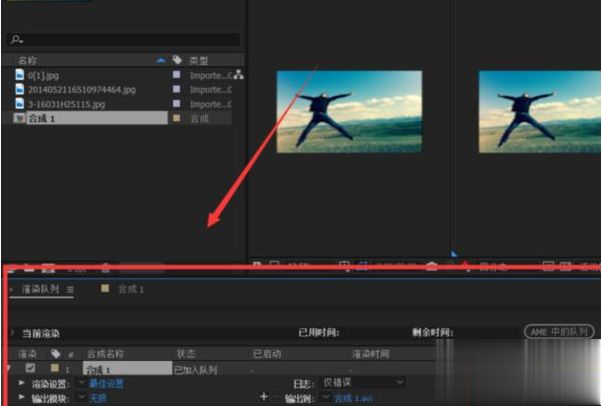The height and width of the screenshot is (406, 602).
Task: Click the file icon of 3-16031H25115.jpg
Action: [x=20, y=103]
